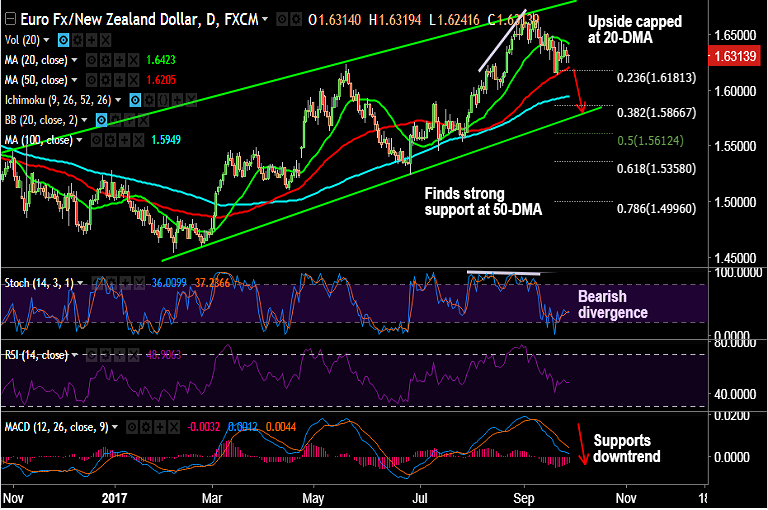The image size is (768, 510).
Task: Toggle the Vol (20) eye icon
Action: click(63, 40)
